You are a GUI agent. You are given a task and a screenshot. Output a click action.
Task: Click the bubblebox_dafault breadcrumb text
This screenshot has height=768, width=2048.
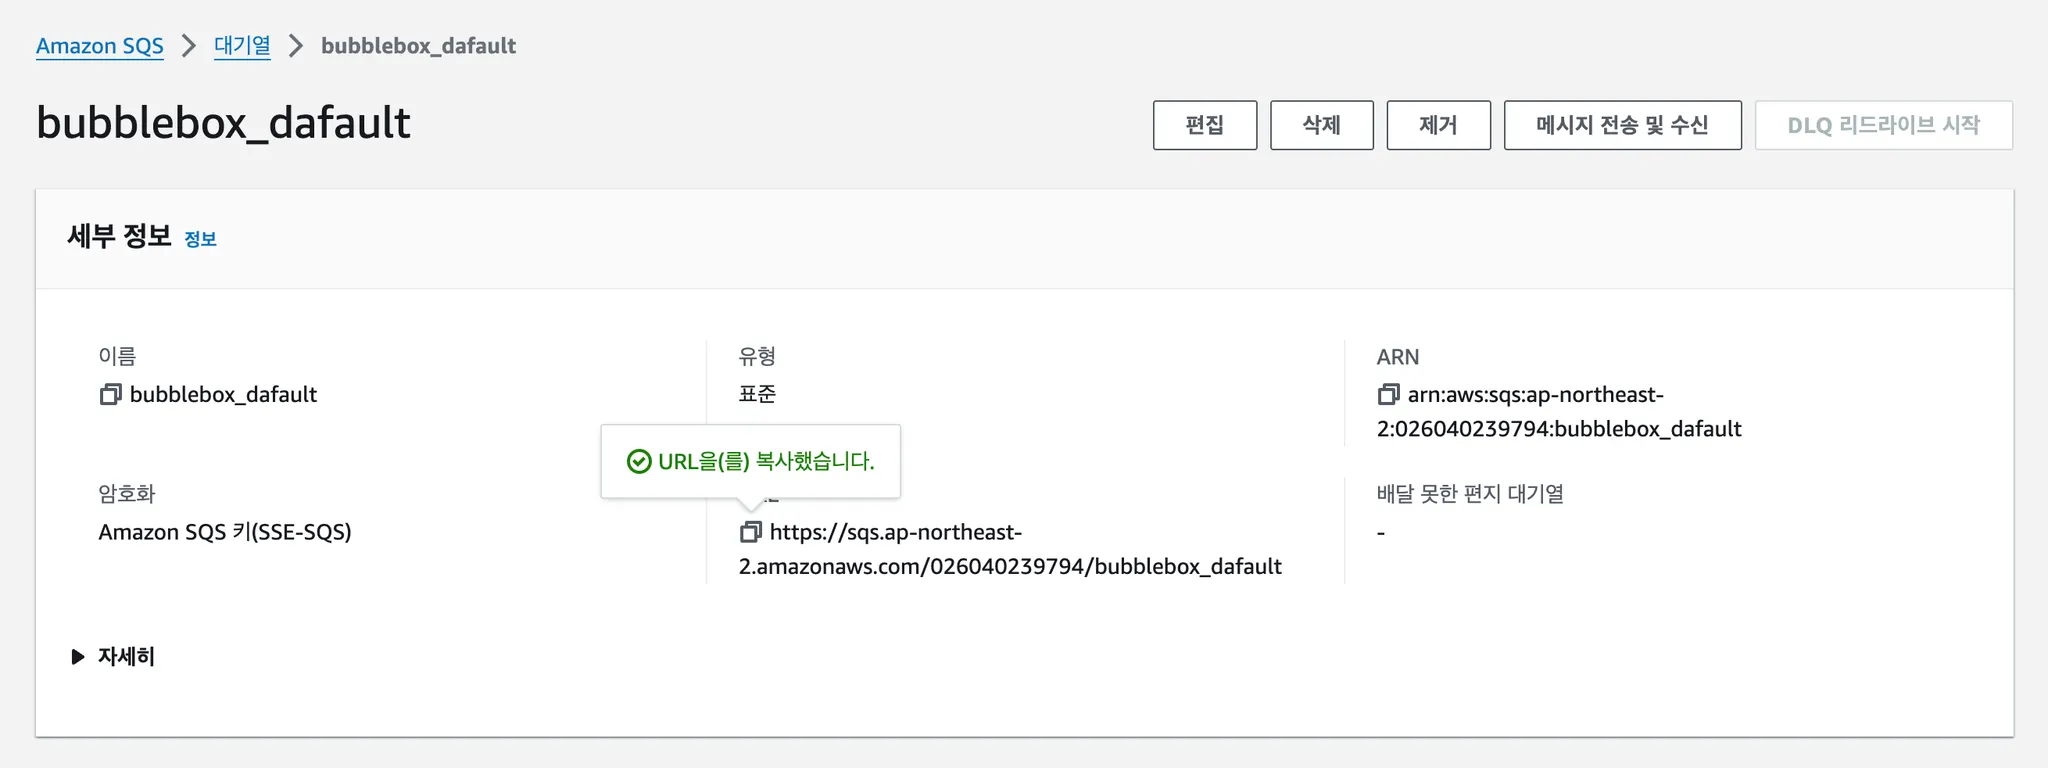[x=418, y=46]
